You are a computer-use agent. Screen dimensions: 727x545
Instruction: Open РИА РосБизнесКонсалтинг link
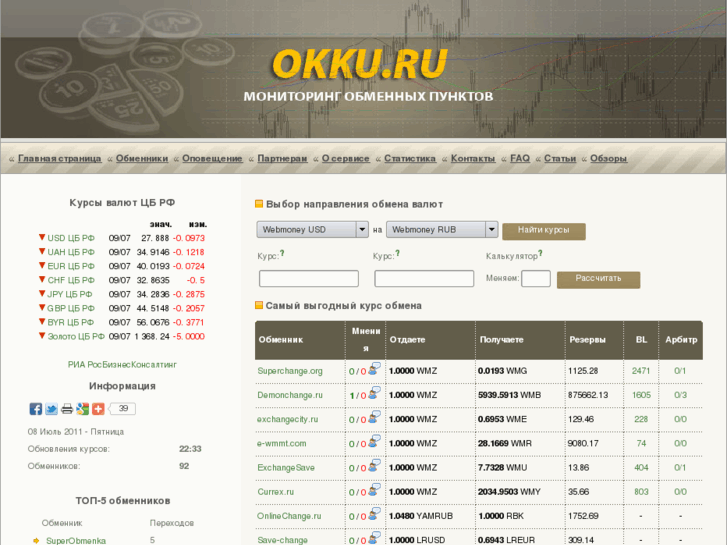click(122, 365)
